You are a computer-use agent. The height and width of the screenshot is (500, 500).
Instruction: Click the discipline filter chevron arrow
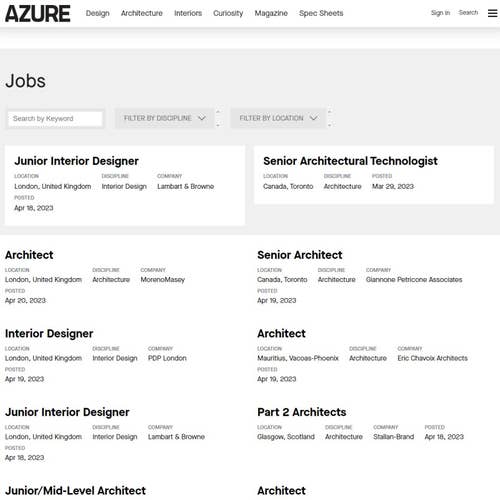tap(202, 118)
